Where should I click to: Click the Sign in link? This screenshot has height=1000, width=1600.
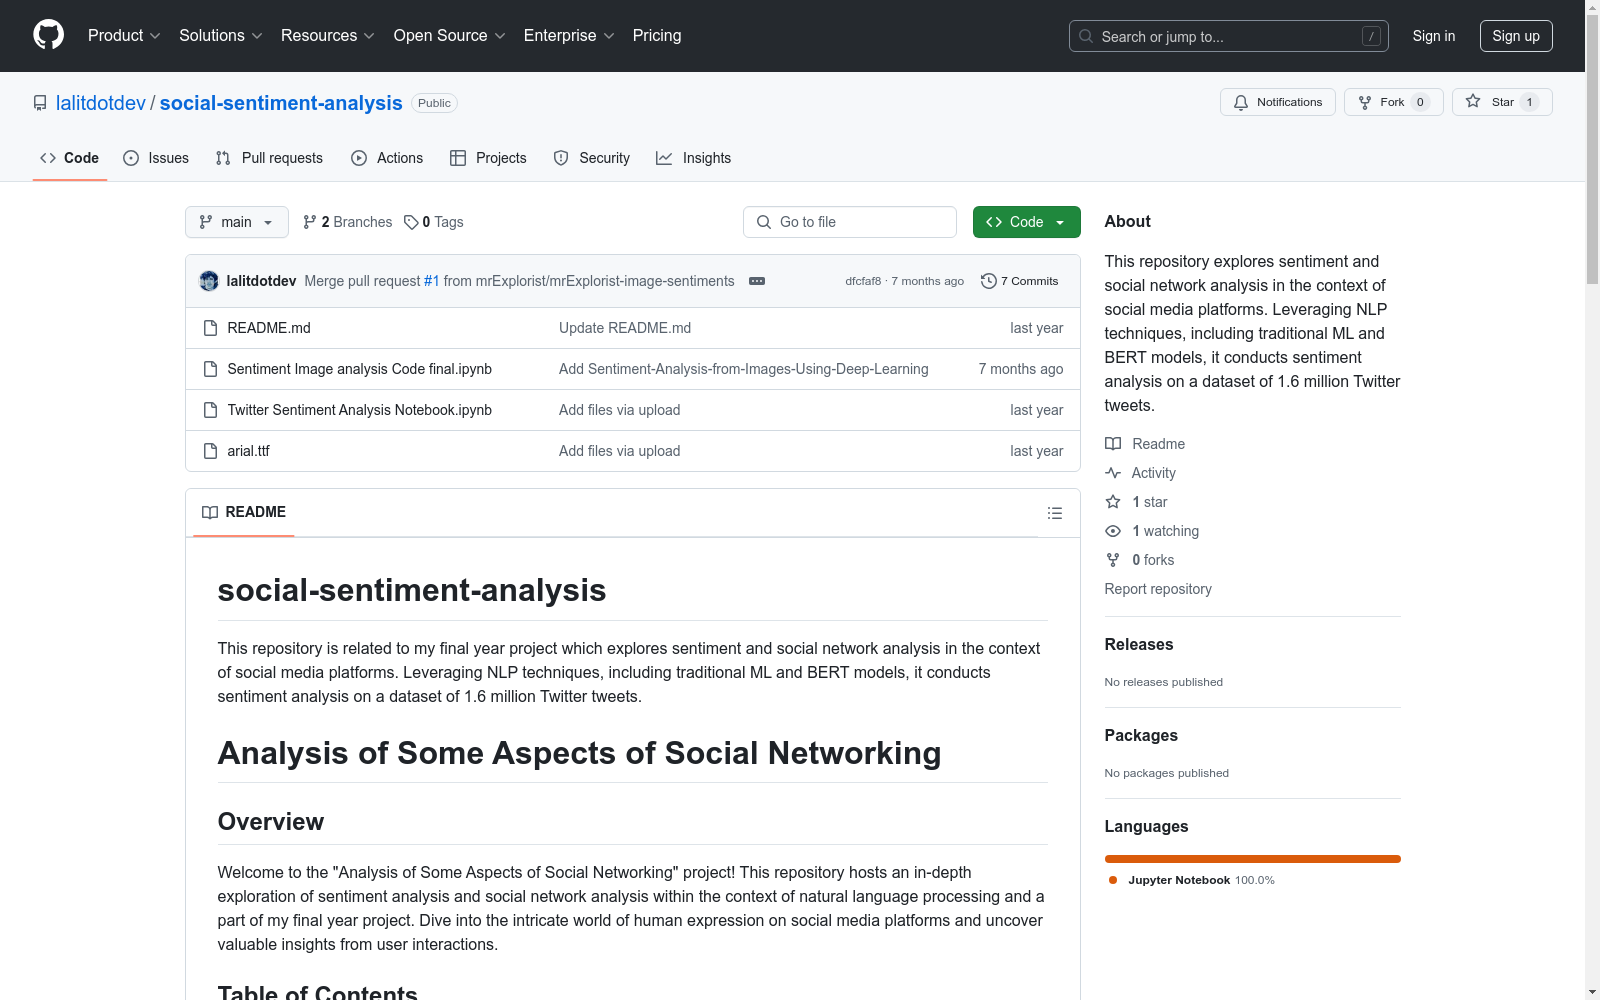pos(1434,36)
